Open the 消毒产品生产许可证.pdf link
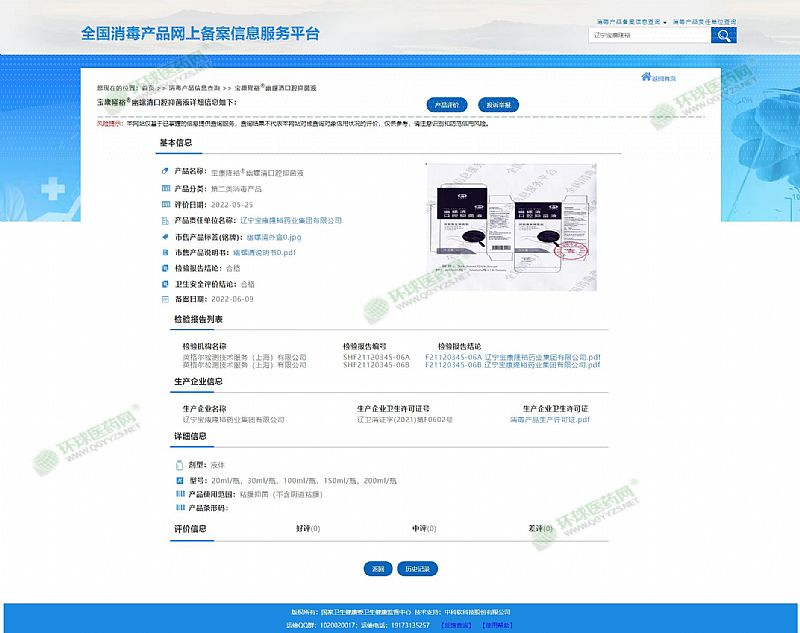Image resolution: width=800 pixels, height=633 pixels. pyautogui.click(x=550, y=420)
